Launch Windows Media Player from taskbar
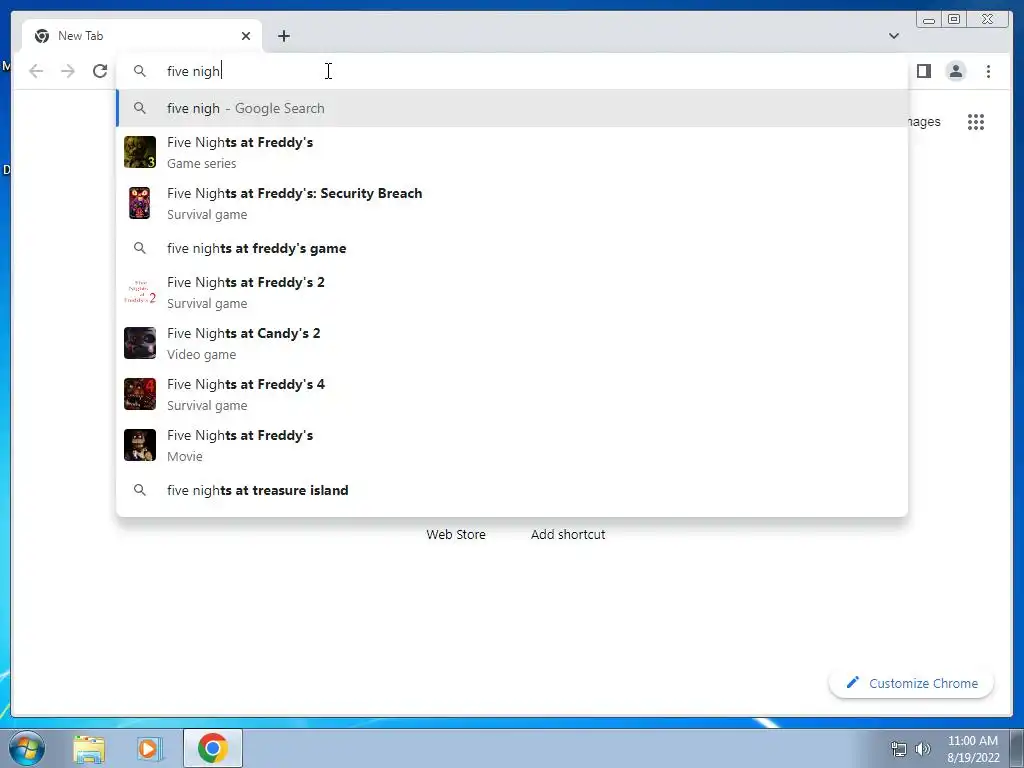The image size is (1024, 768). tap(150, 748)
